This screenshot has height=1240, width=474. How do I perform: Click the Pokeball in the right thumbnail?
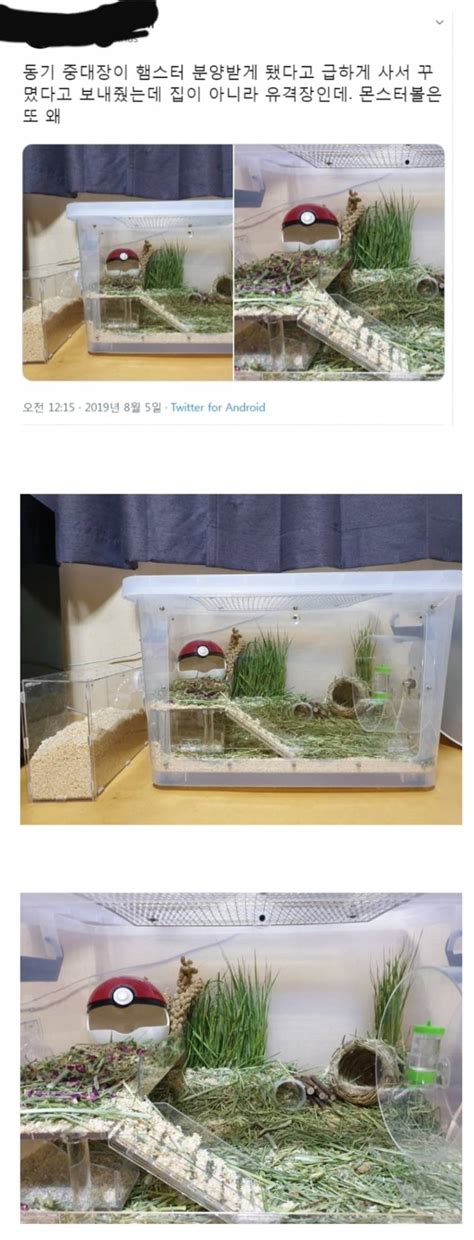(x=311, y=226)
